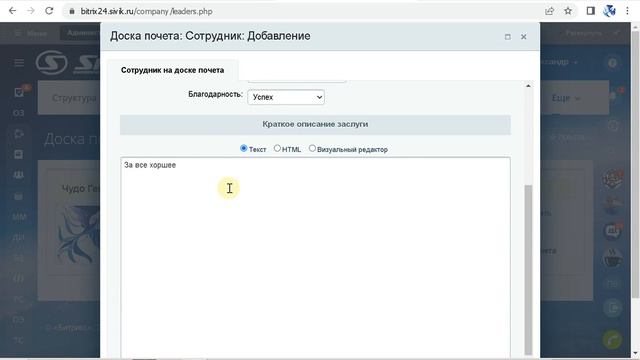Click the Краткое описание заслуги section header
640x360 pixels.
pyautogui.click(x=315, y=124)
